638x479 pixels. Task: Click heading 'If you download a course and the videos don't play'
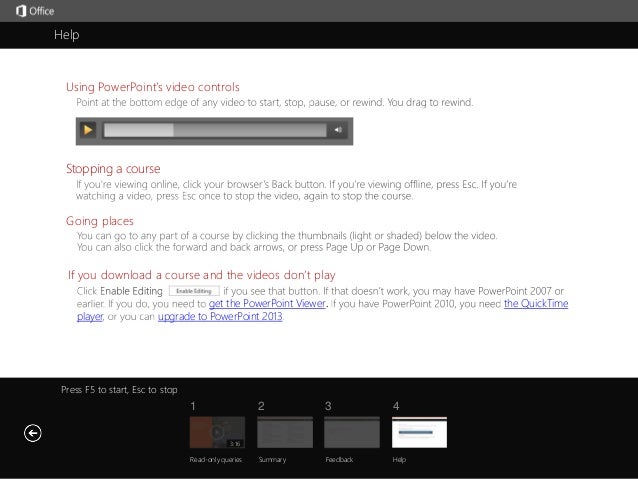[x=202, y=275]
